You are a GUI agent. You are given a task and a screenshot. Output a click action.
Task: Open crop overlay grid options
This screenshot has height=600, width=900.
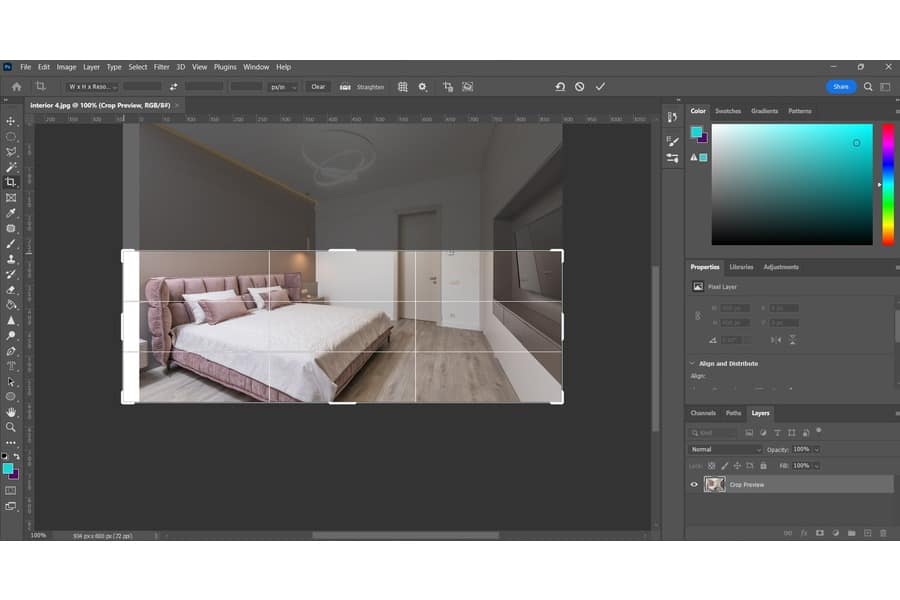403,87
